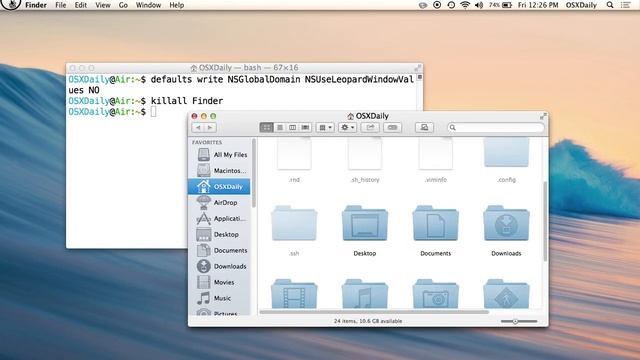The image size is (640, 360).
Task: Enter full screen in Finder window
Action: [543, 117]
